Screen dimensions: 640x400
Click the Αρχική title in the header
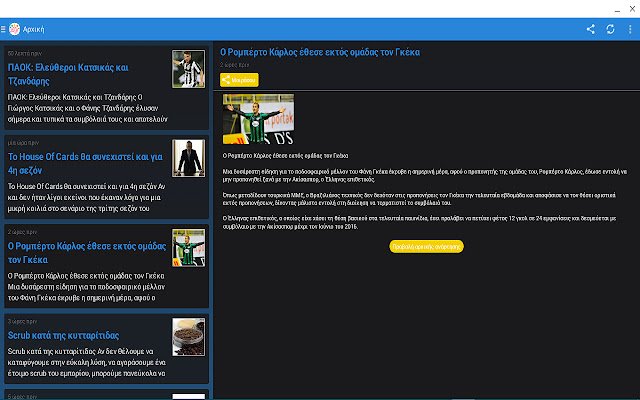(x=33, y=29)
